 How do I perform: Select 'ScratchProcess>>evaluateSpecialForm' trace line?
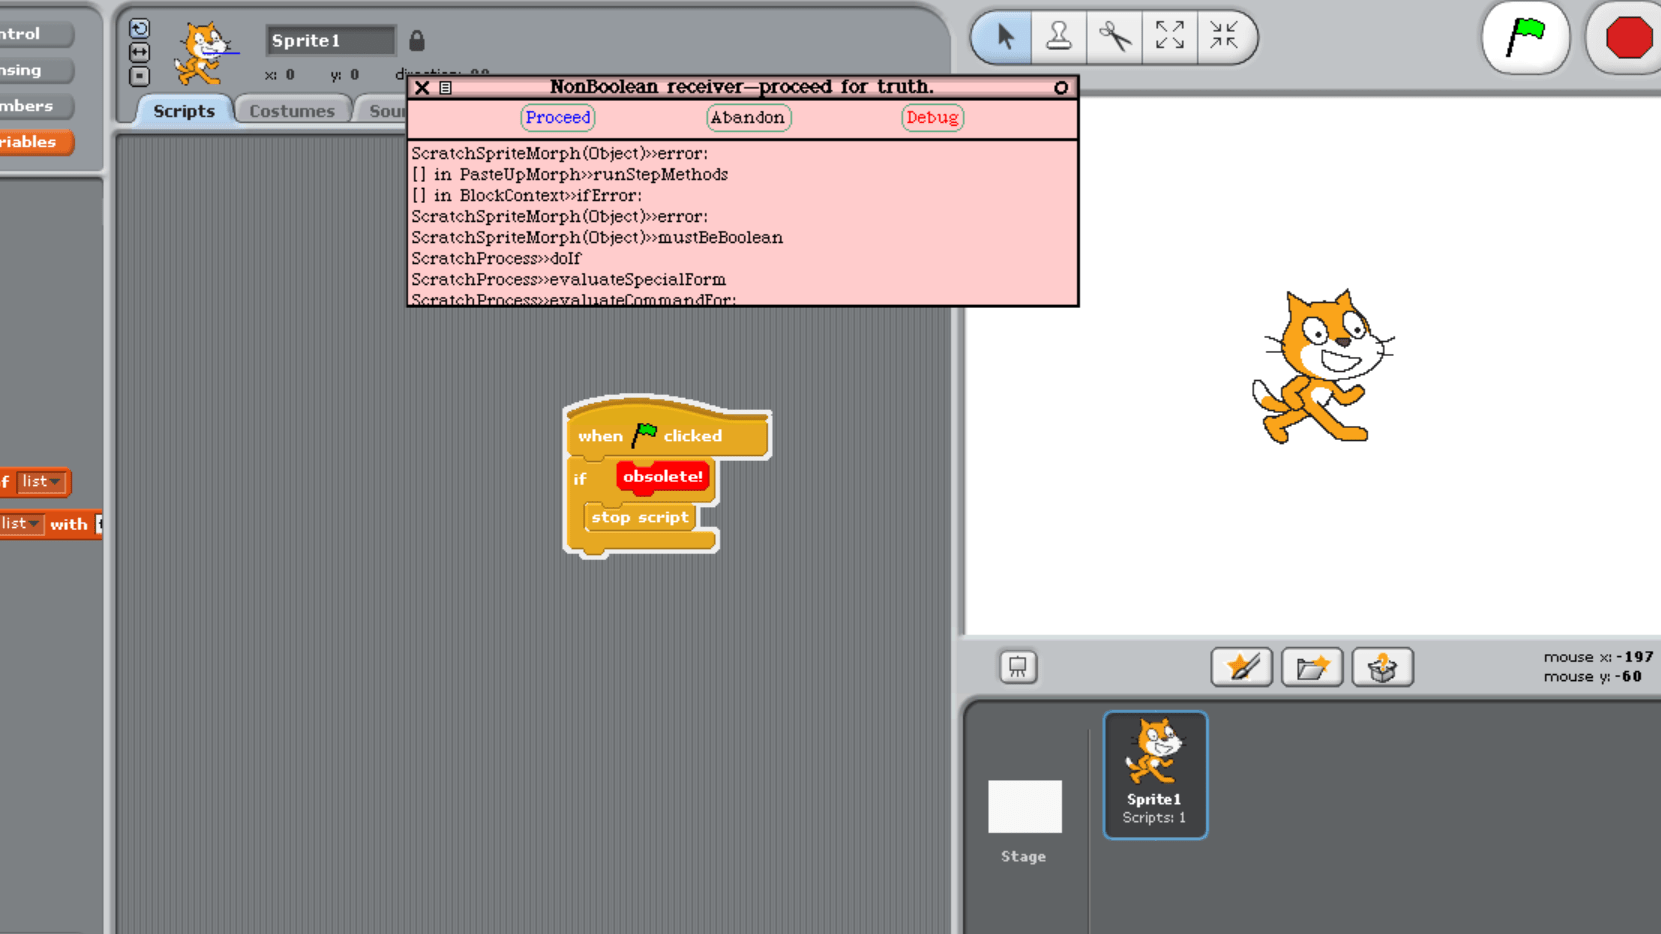point(569,279)
